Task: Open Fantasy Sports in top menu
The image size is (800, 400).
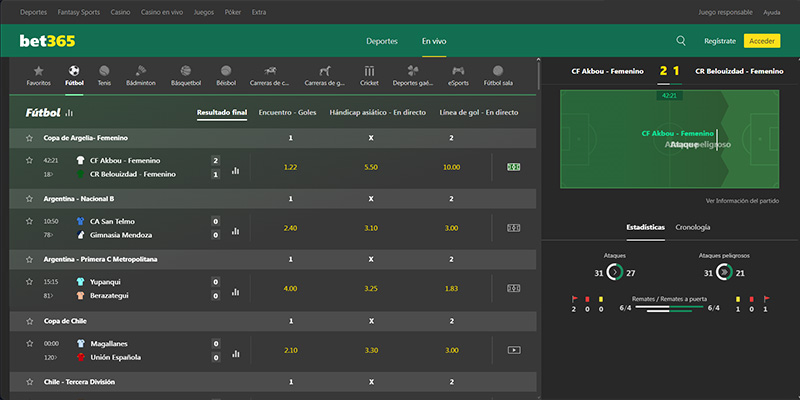Action: 79,12
